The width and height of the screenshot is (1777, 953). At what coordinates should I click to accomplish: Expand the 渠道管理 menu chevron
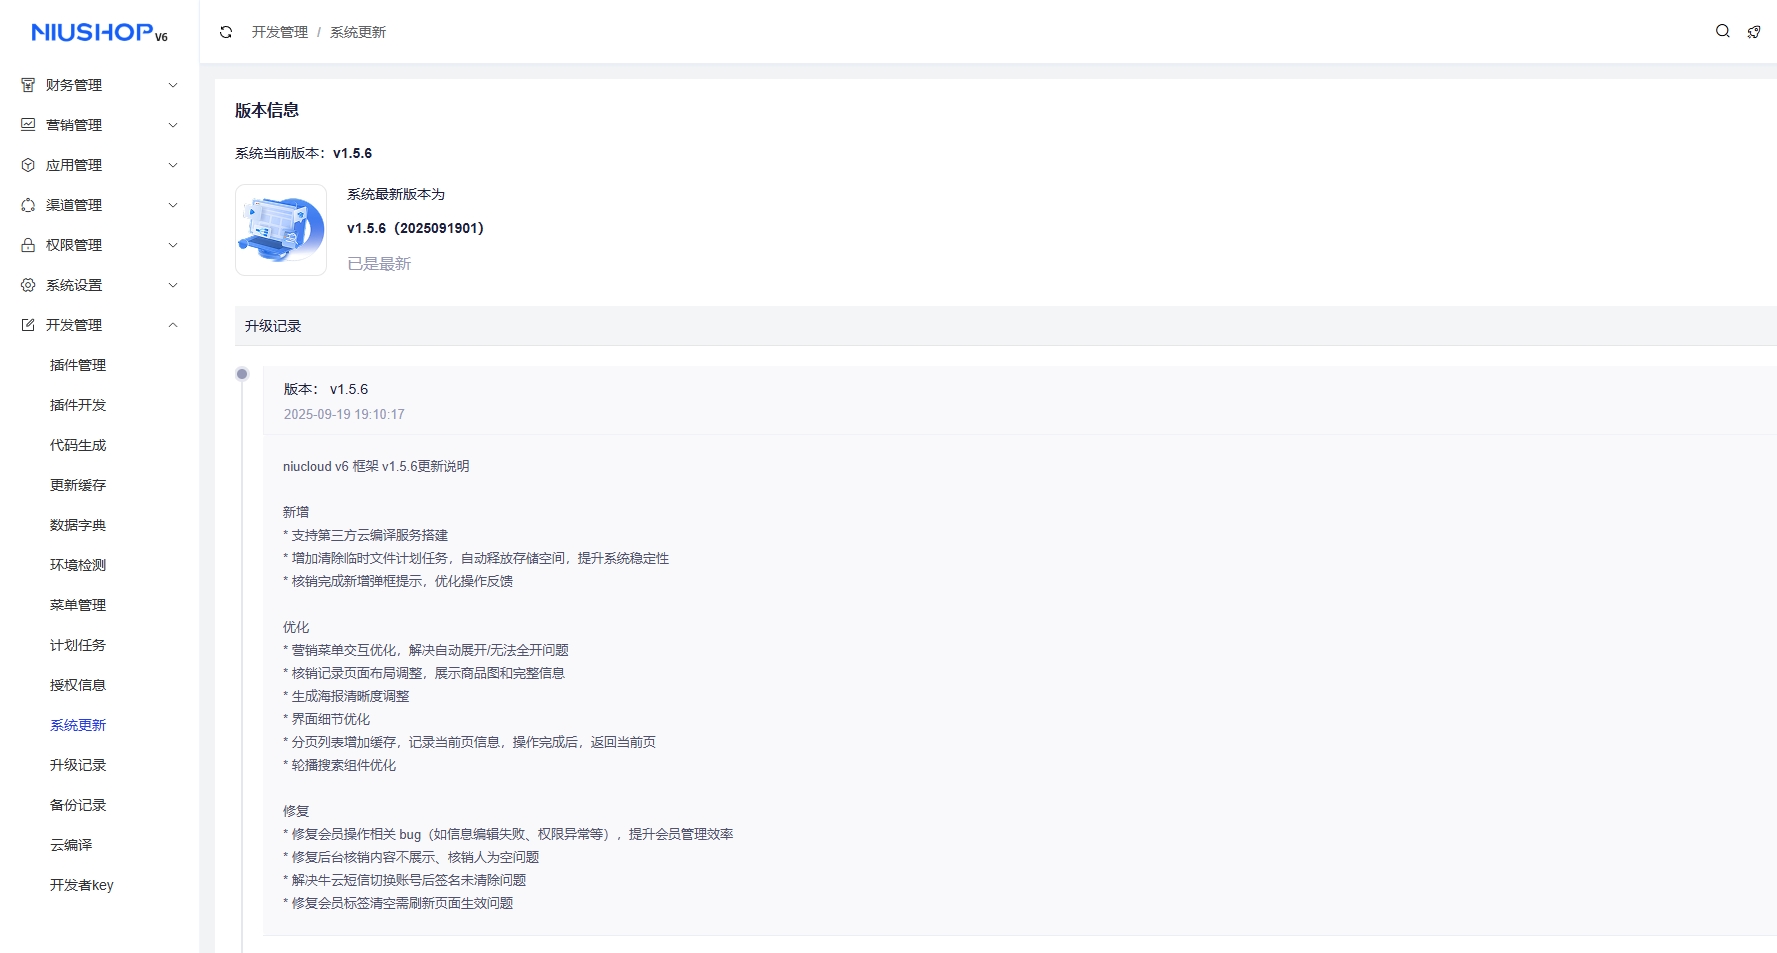click(173, 205)
